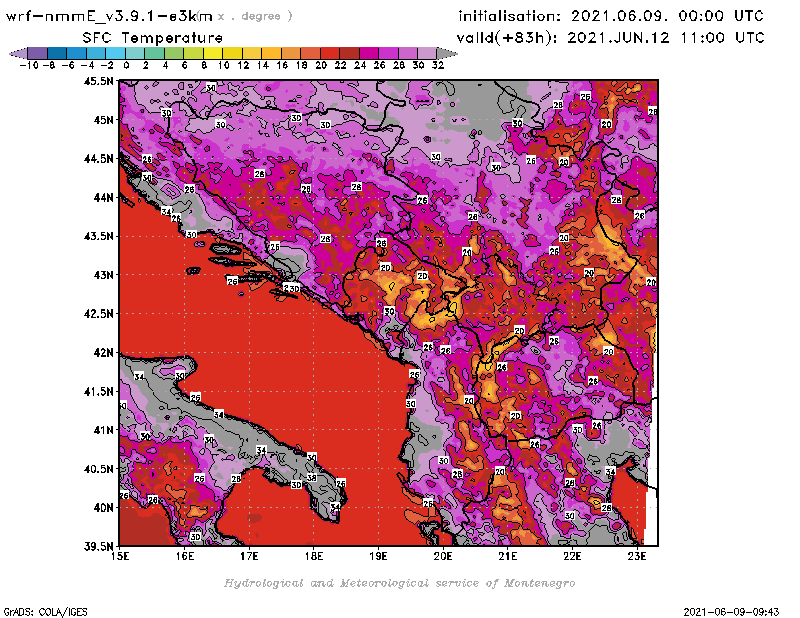Select the teal swatch between 0 and 2
The image size is (800, 618).
(135, 53)
